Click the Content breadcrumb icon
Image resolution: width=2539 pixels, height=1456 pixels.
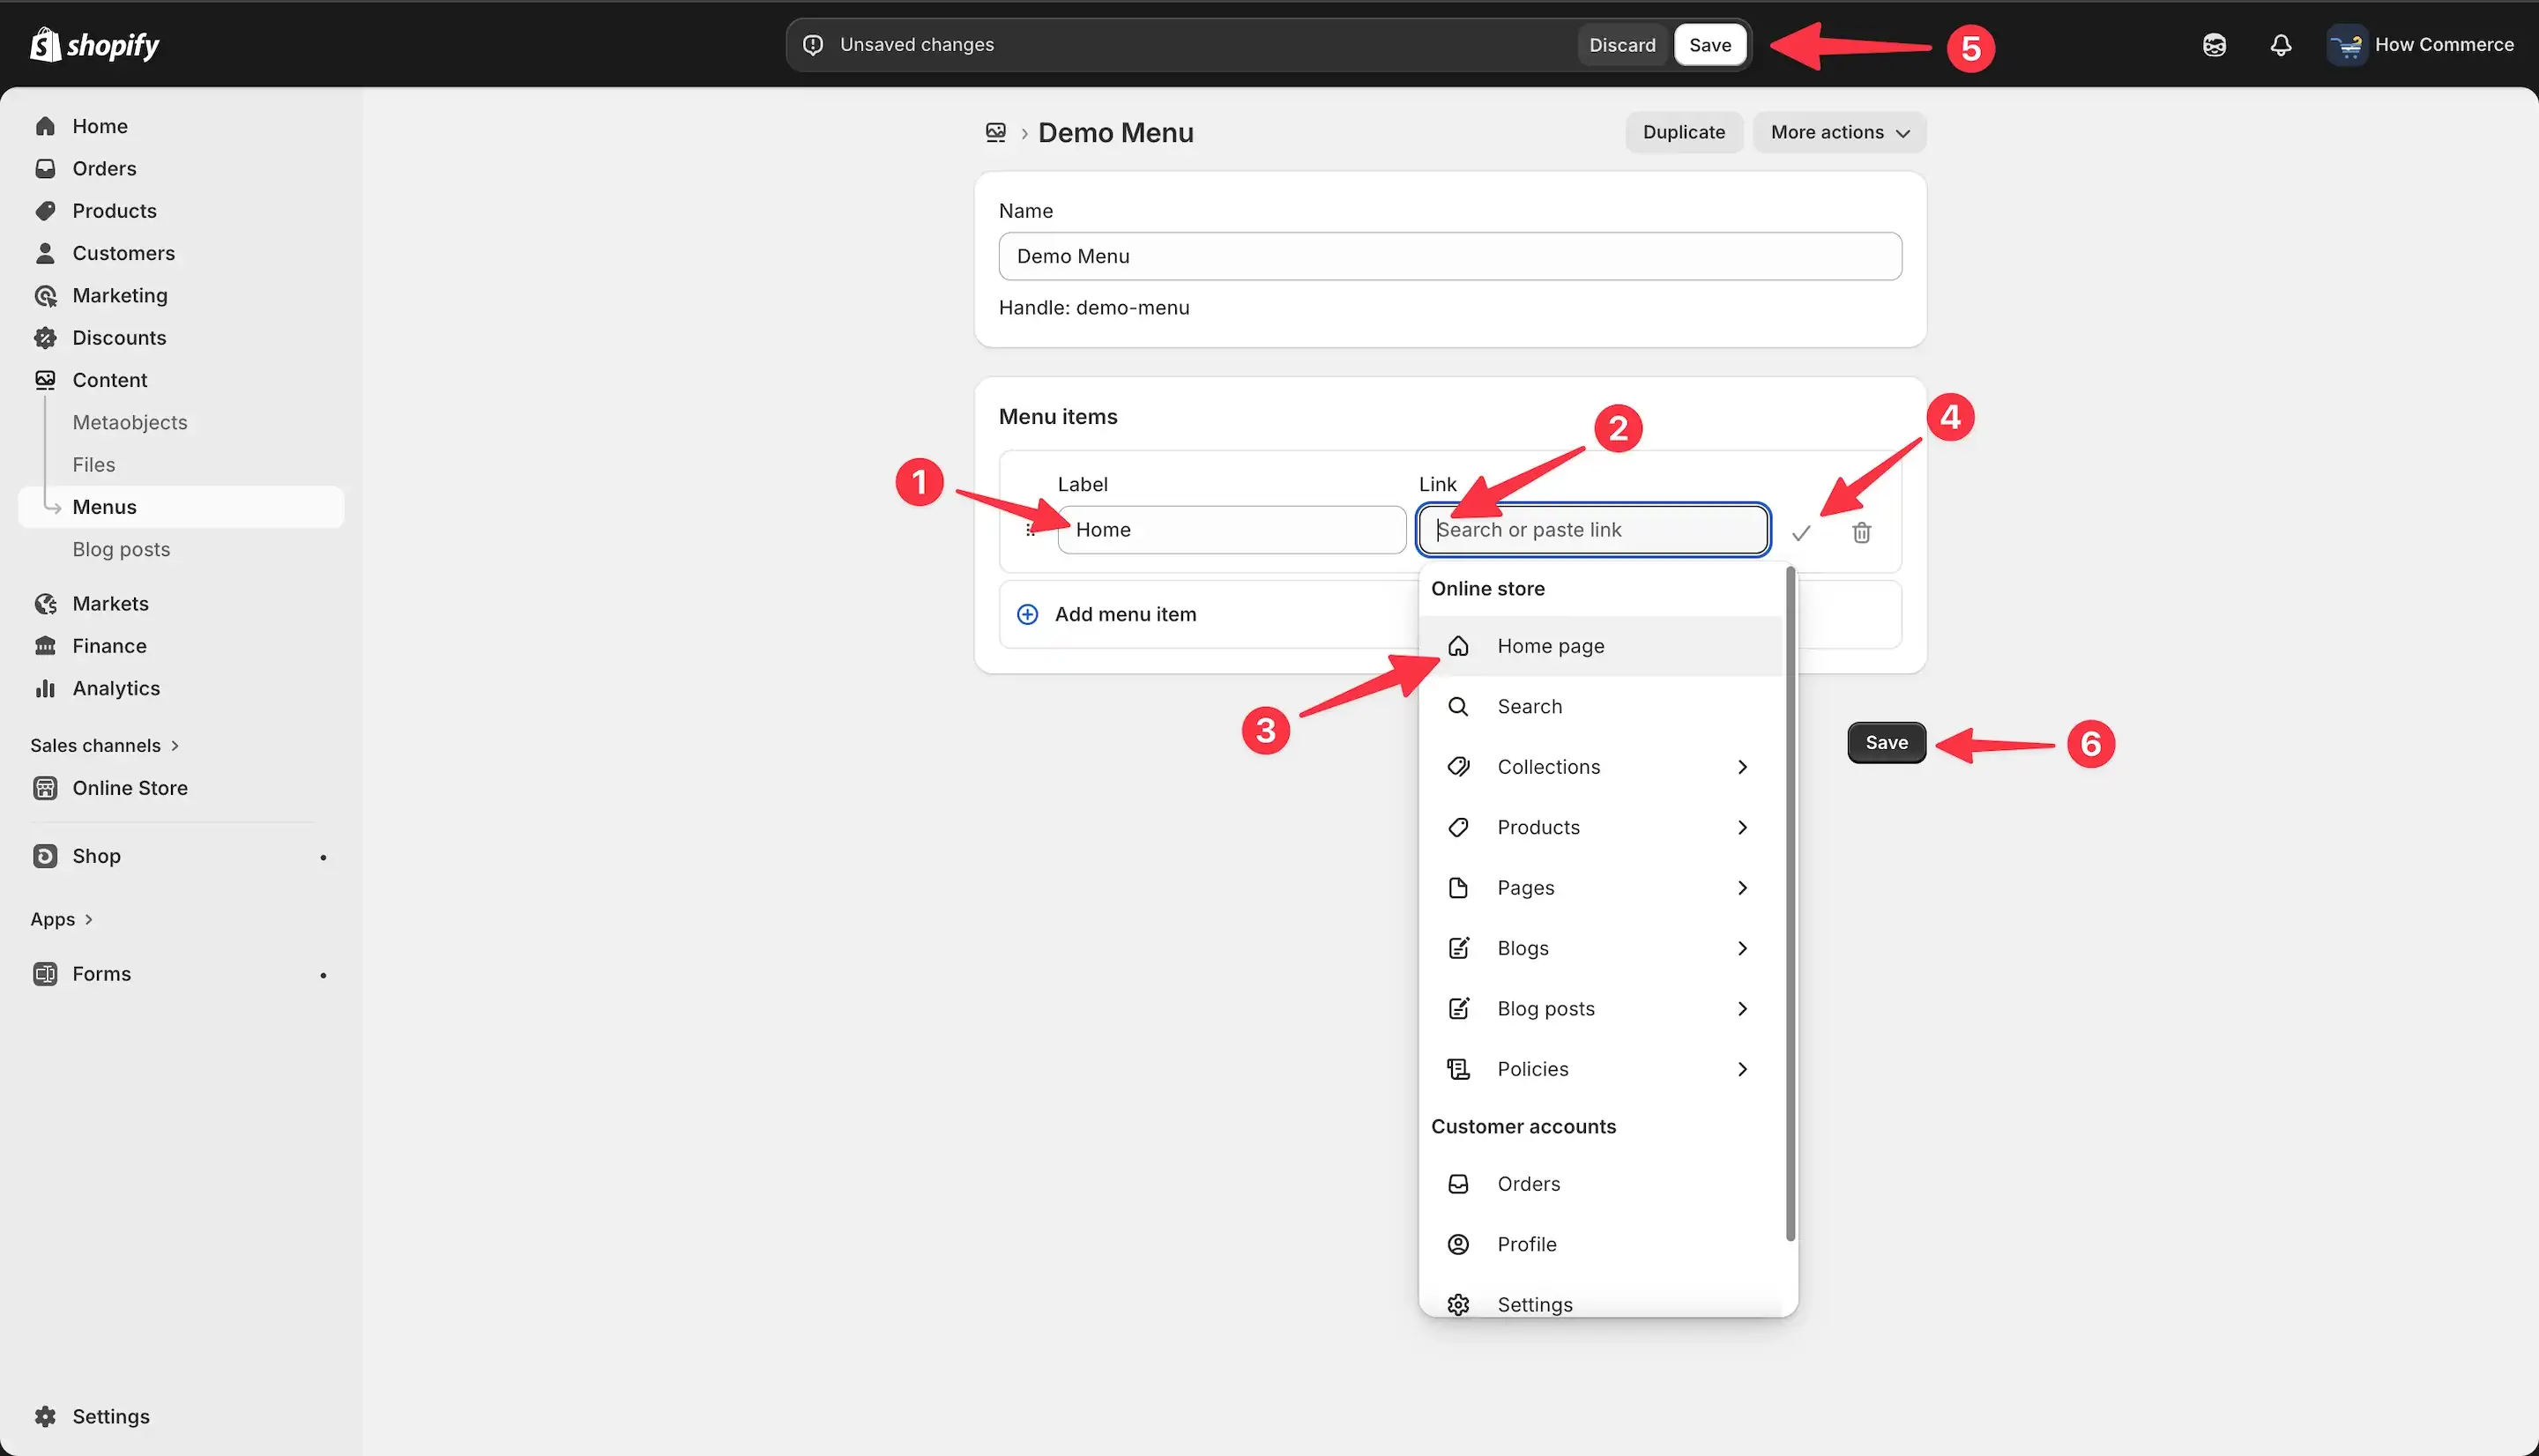(995, 133)
